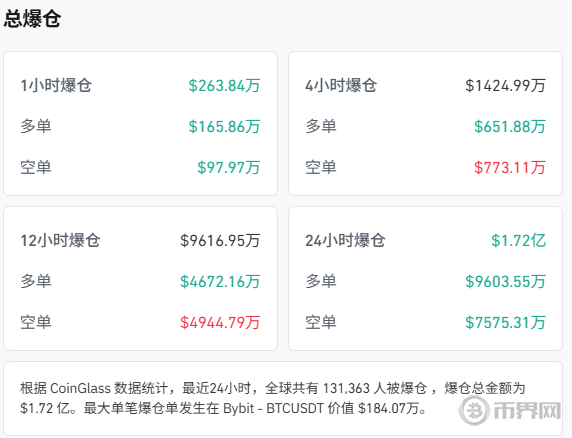Click the 4-hour long value $651.88万
572x438 pixels.
[510, 127]
